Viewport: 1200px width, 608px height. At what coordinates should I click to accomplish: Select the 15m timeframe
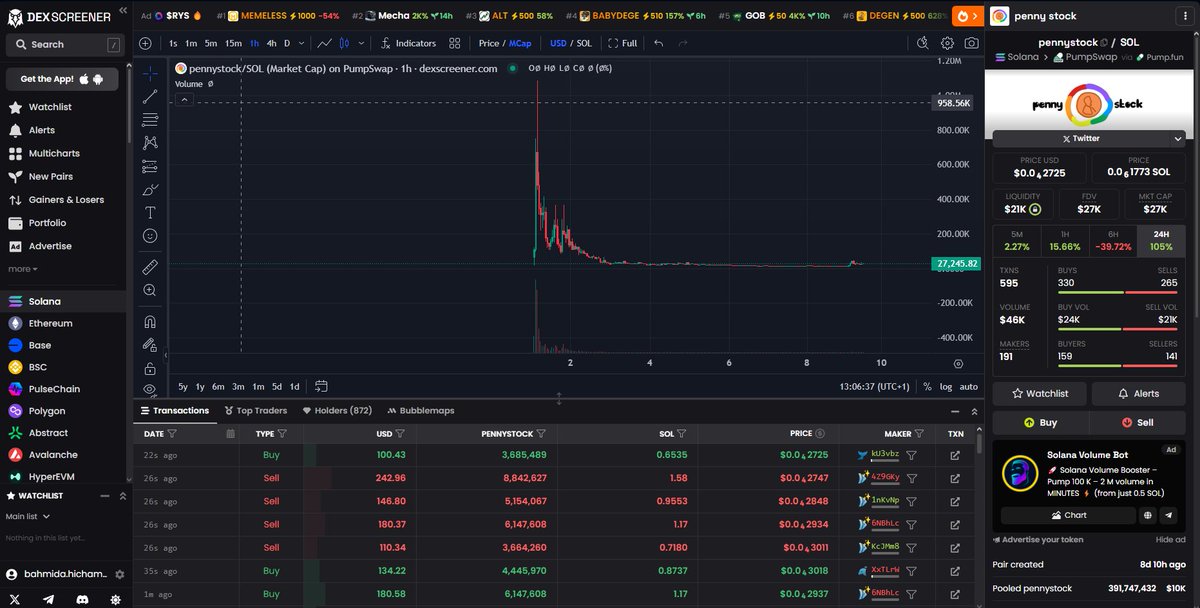click(x=233, y=43)
